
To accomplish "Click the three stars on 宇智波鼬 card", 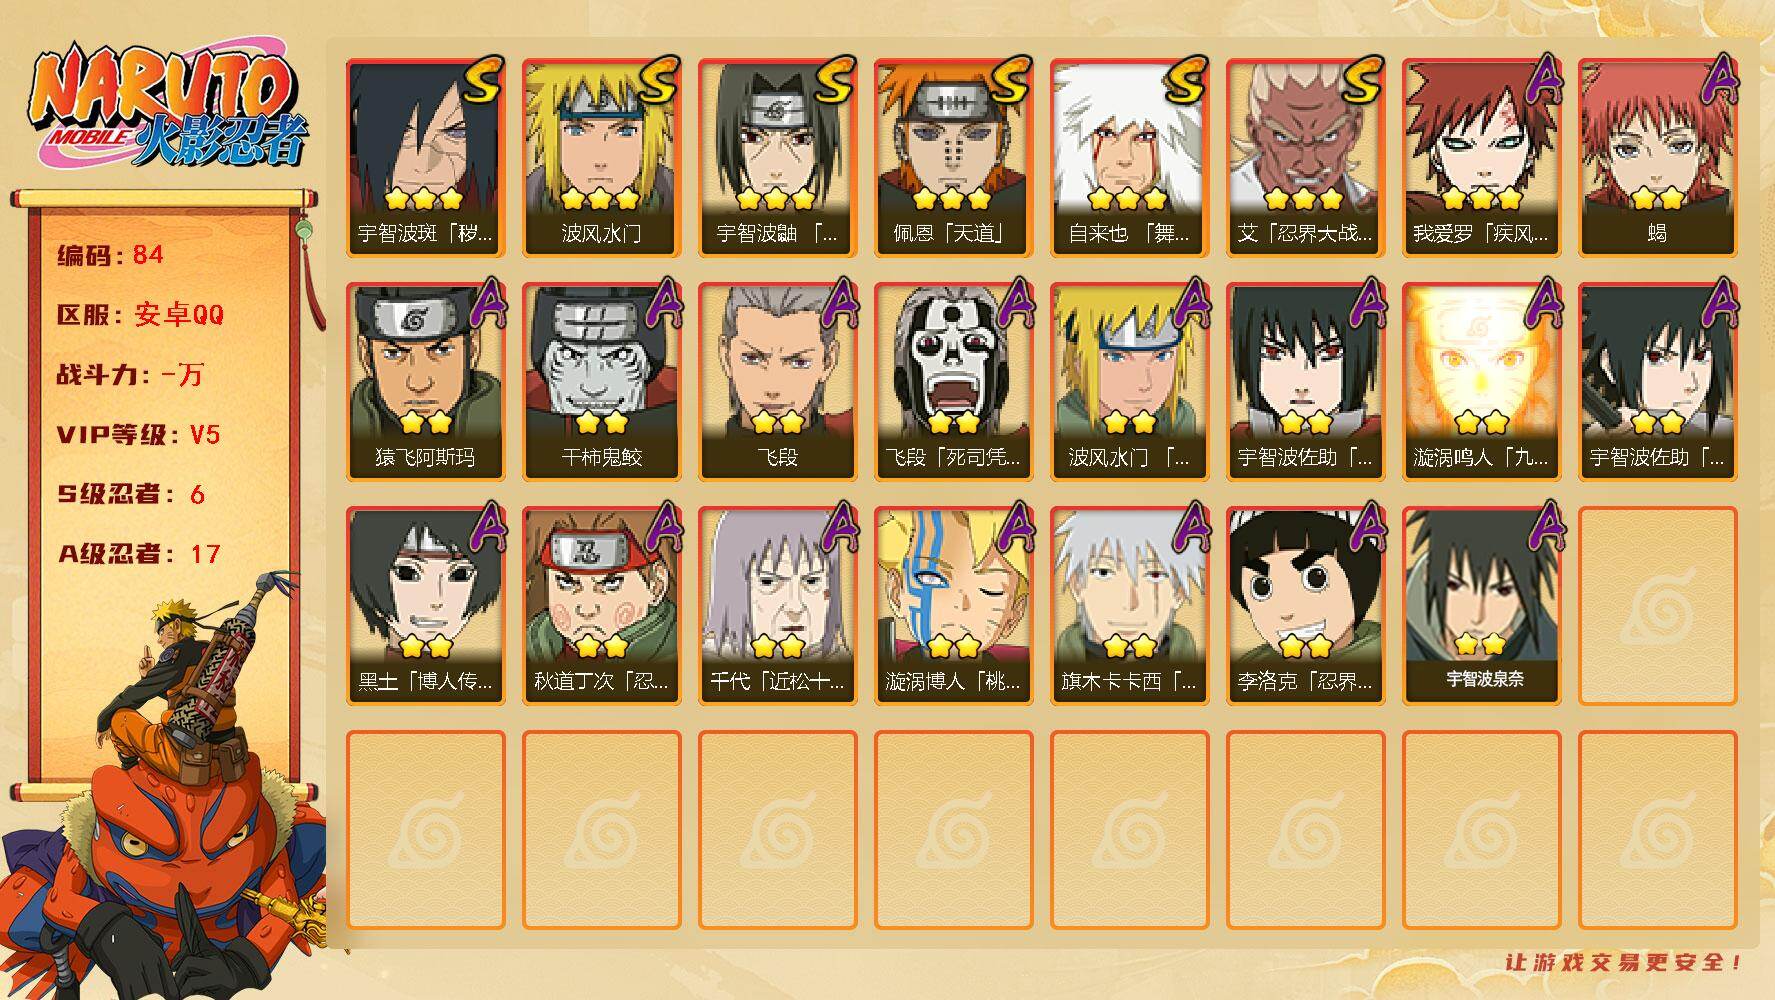I will click(777, 198).
